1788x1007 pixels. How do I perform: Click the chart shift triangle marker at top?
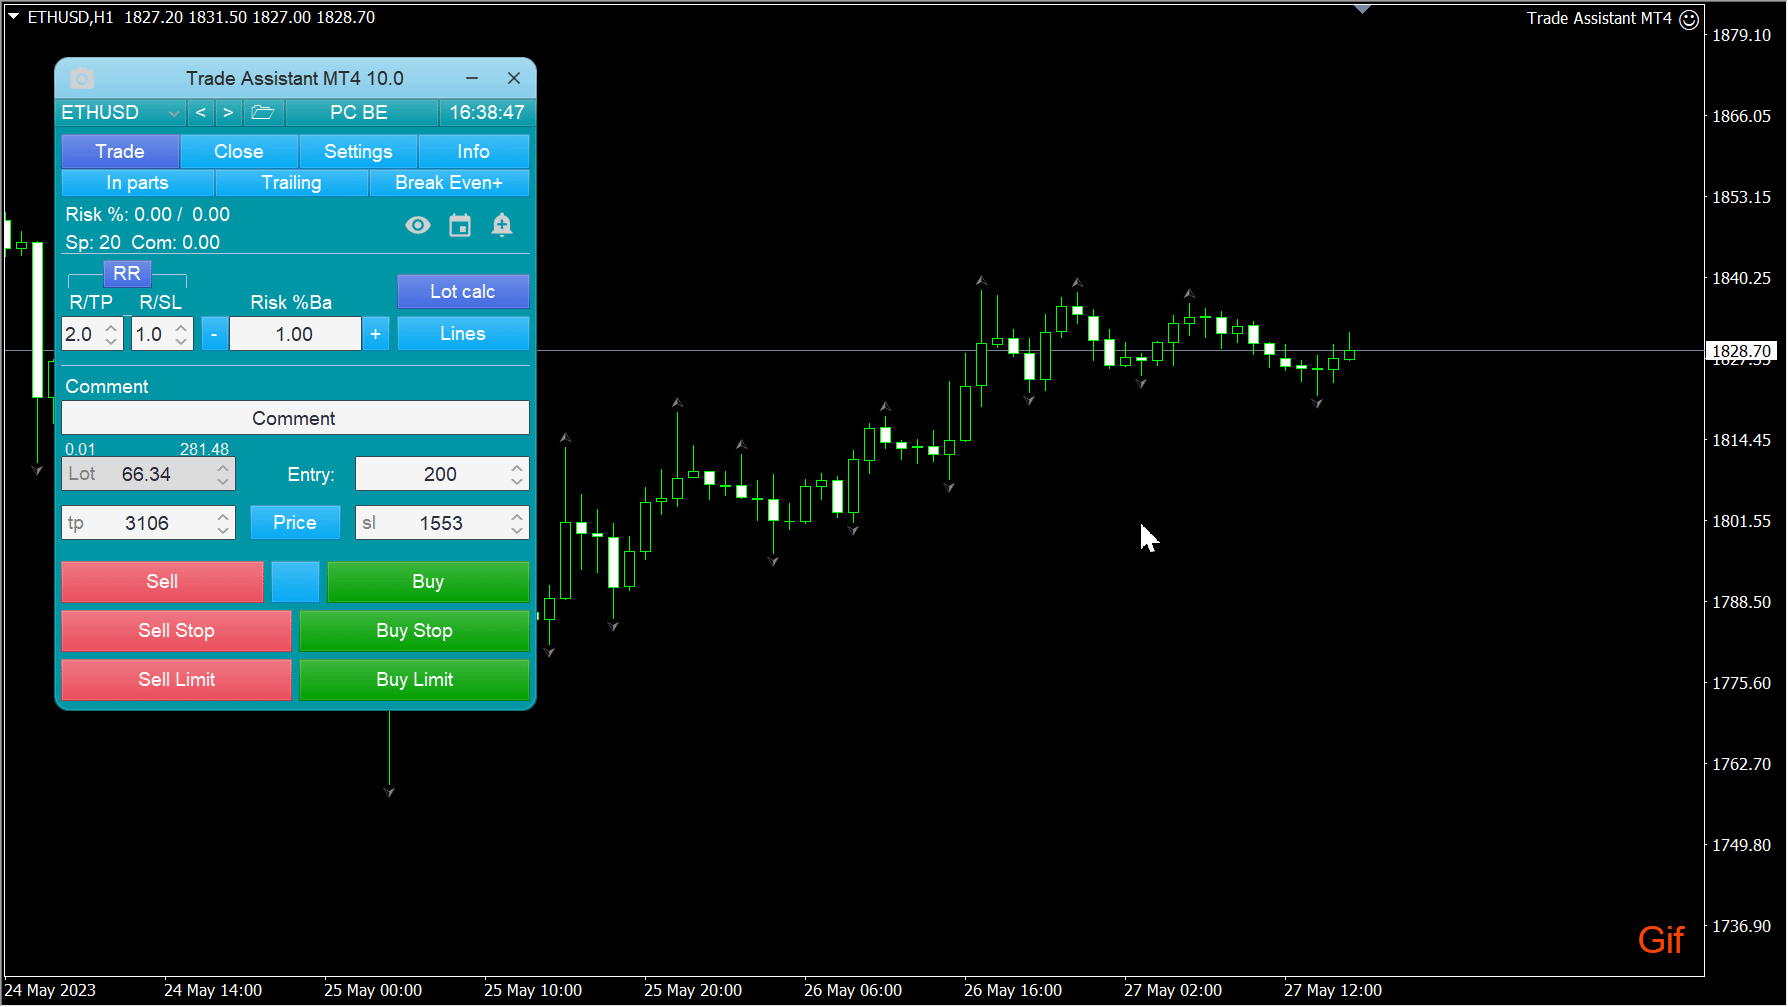(1362, 9)
